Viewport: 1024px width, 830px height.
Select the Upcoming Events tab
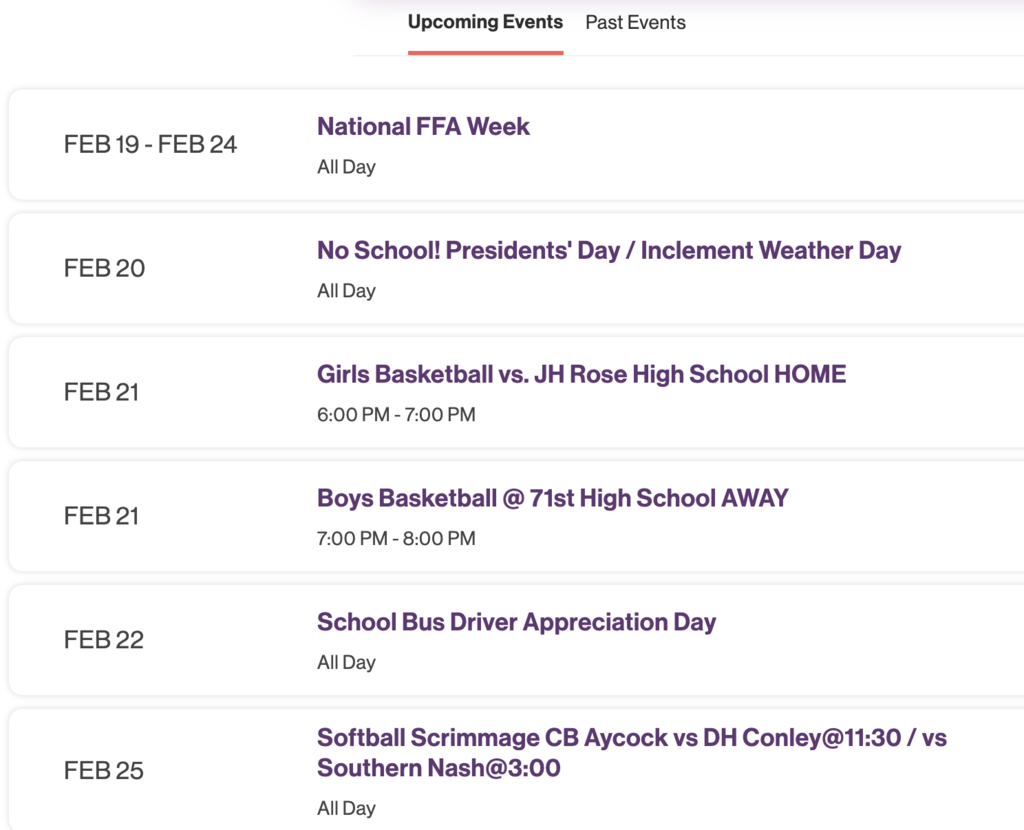click(486, 22)
